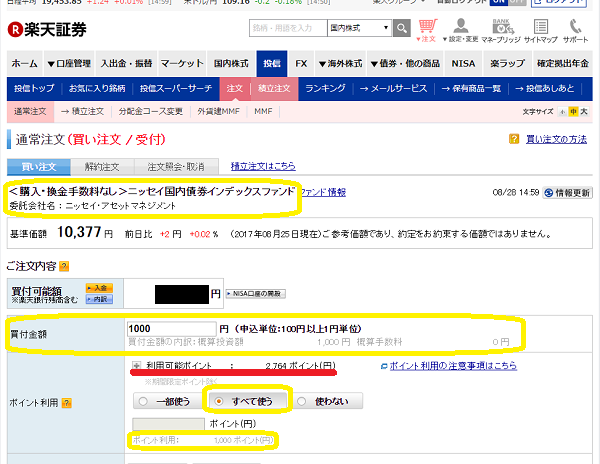This screenshot has width=600, height=464.
Task: Open the マーケット menu
Action: 182,63
